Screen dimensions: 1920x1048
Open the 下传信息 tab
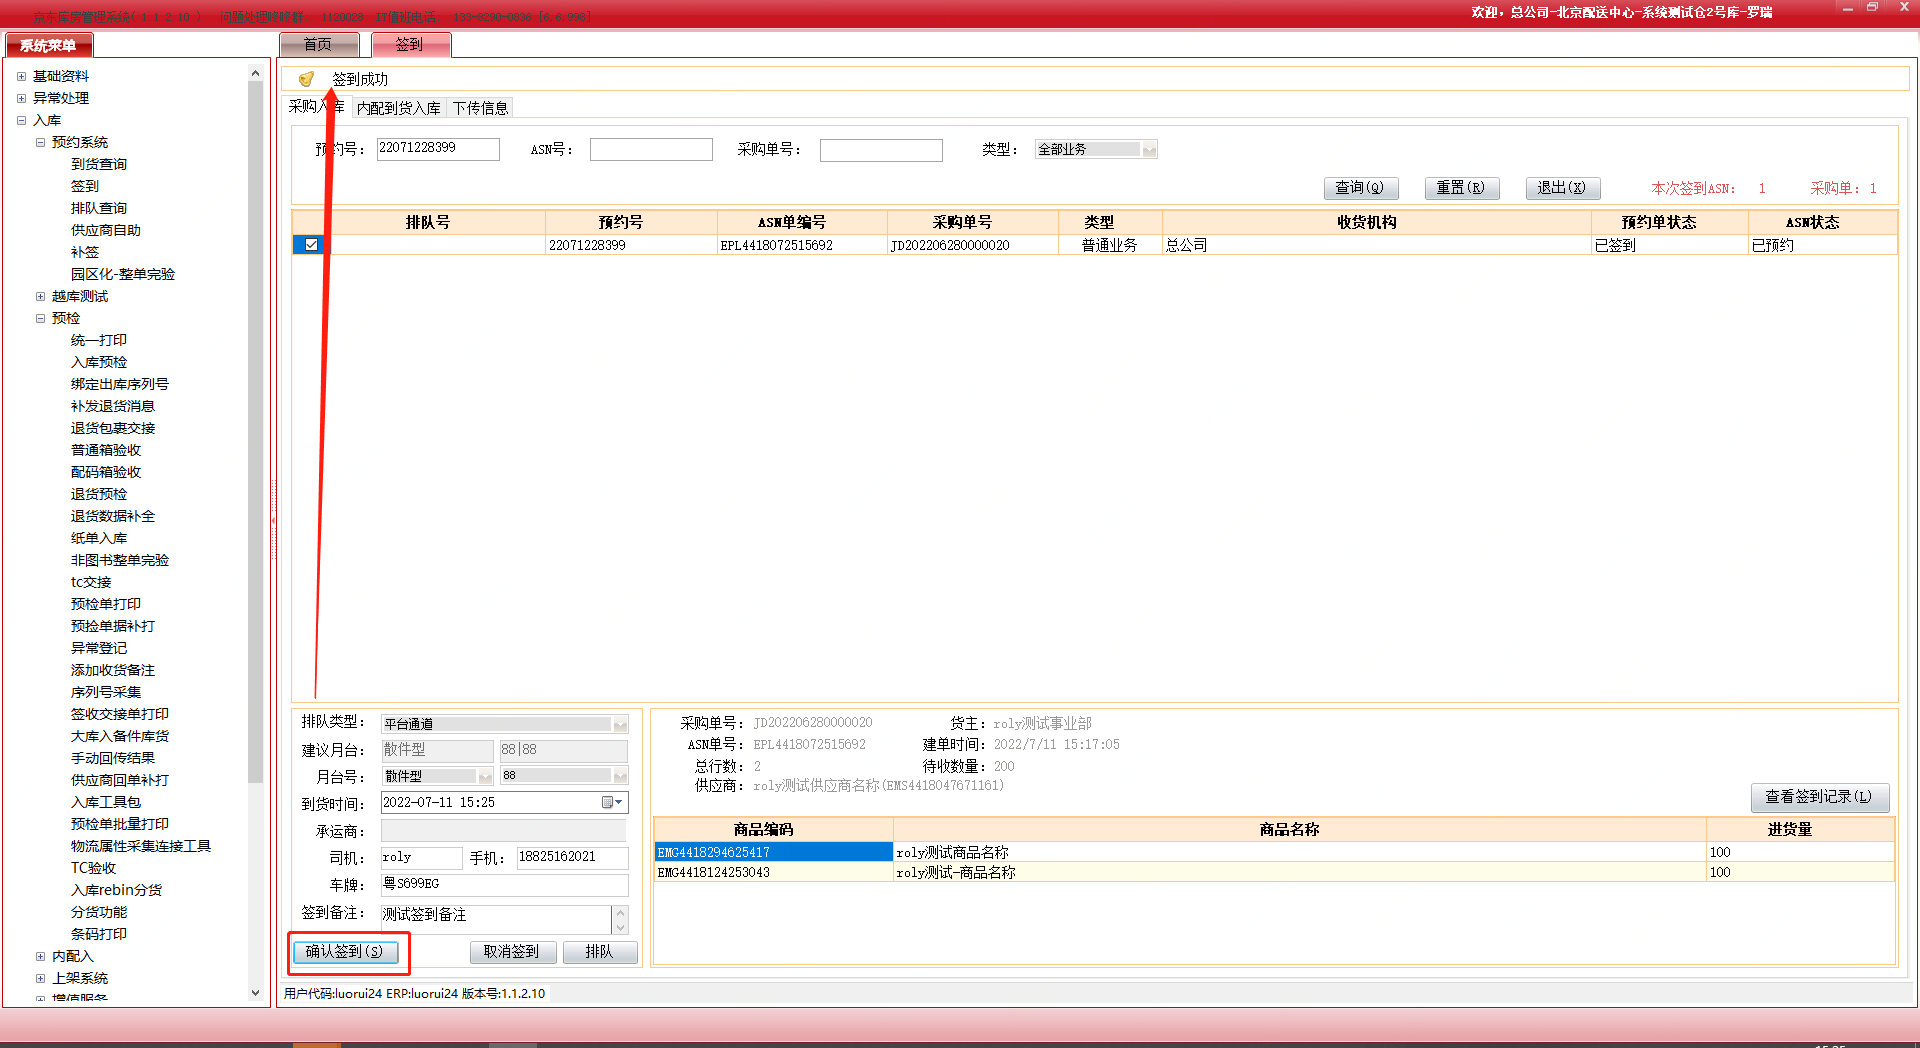click(x=480, y=108)
